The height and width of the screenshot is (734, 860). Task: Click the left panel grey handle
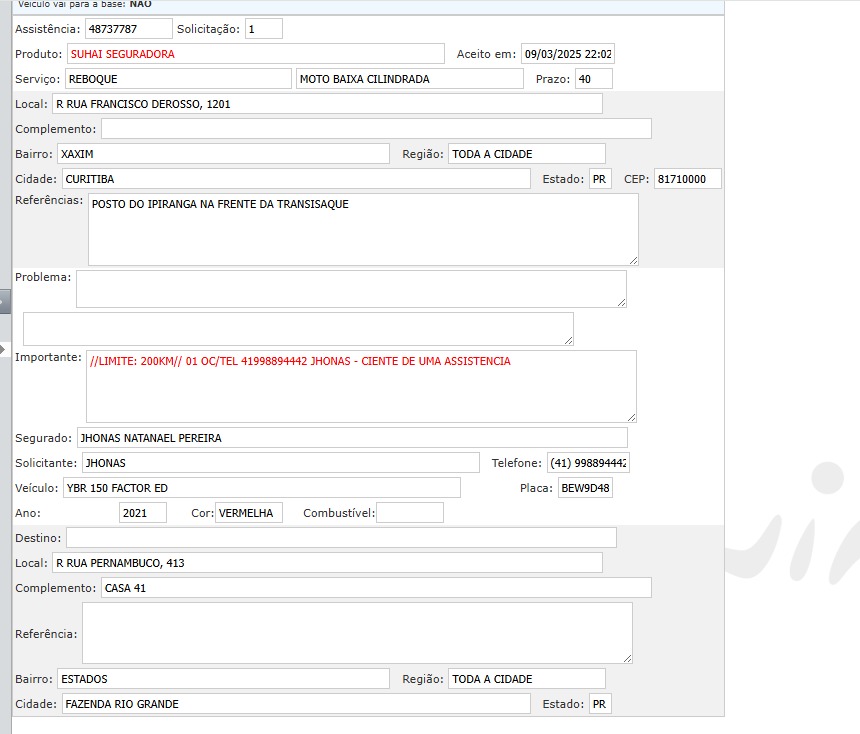point(5,302)
